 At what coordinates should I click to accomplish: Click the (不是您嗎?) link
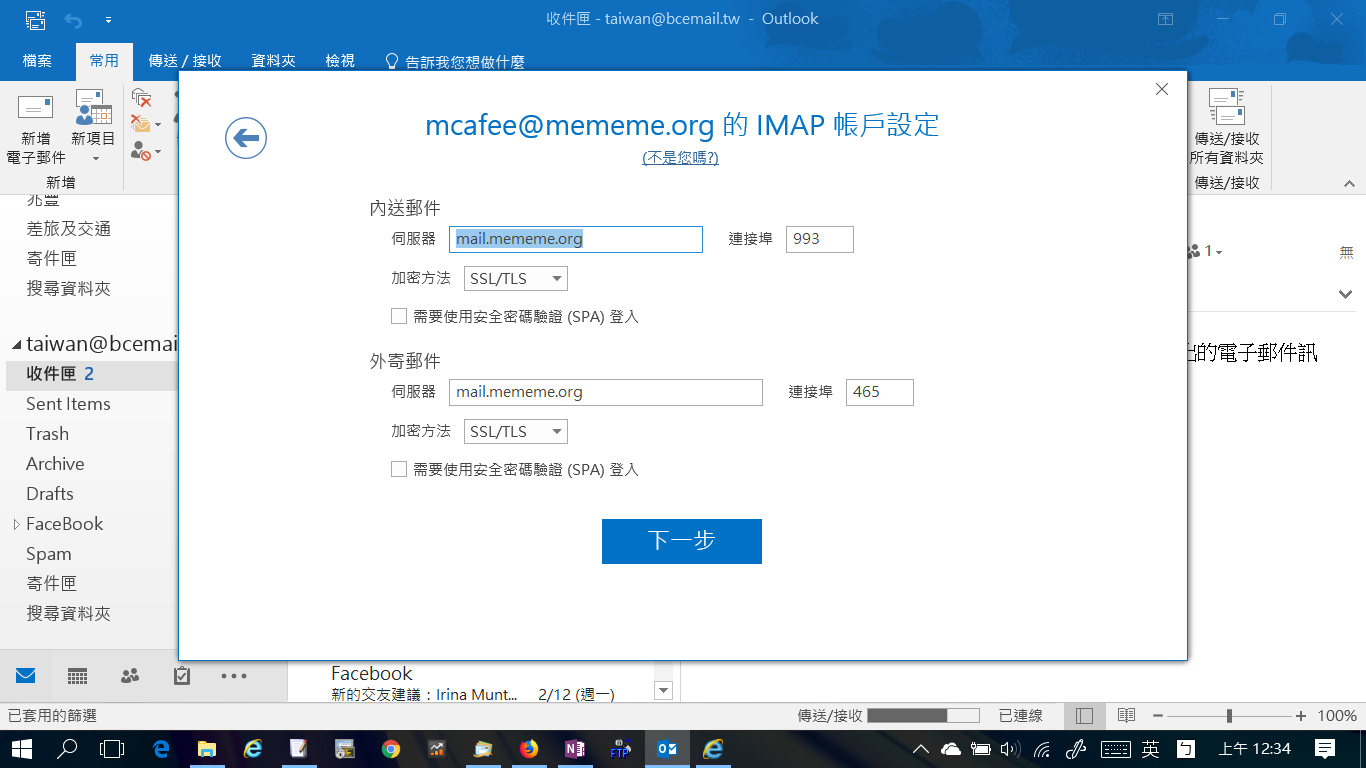pyautogui.click(x=680, y=158)
